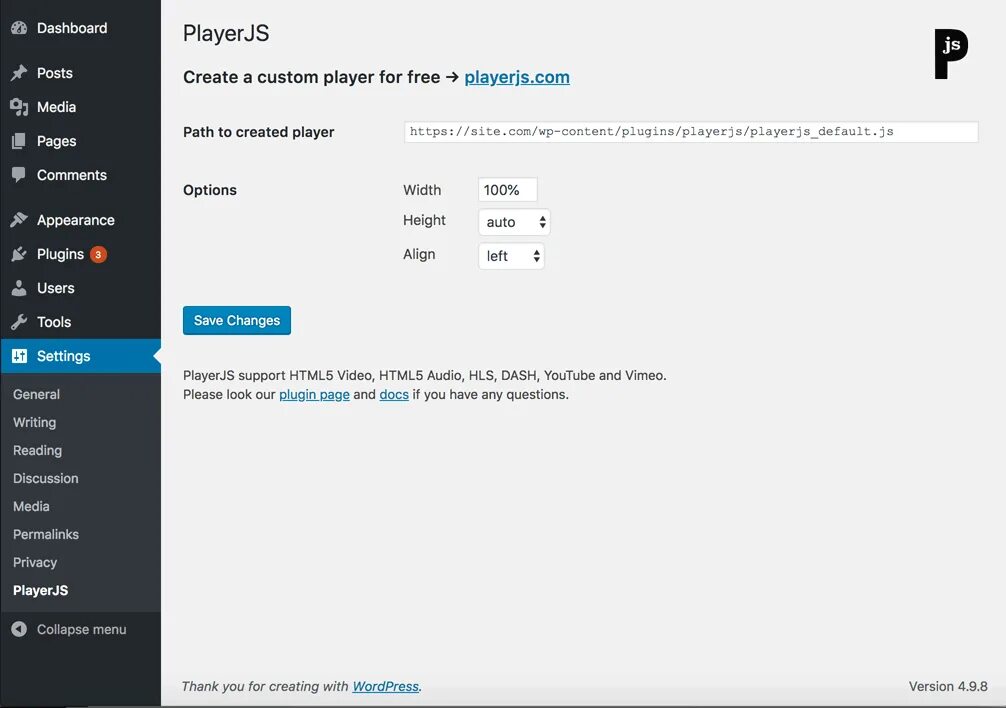
Task: Open the docs link
Action: [394, 394]
